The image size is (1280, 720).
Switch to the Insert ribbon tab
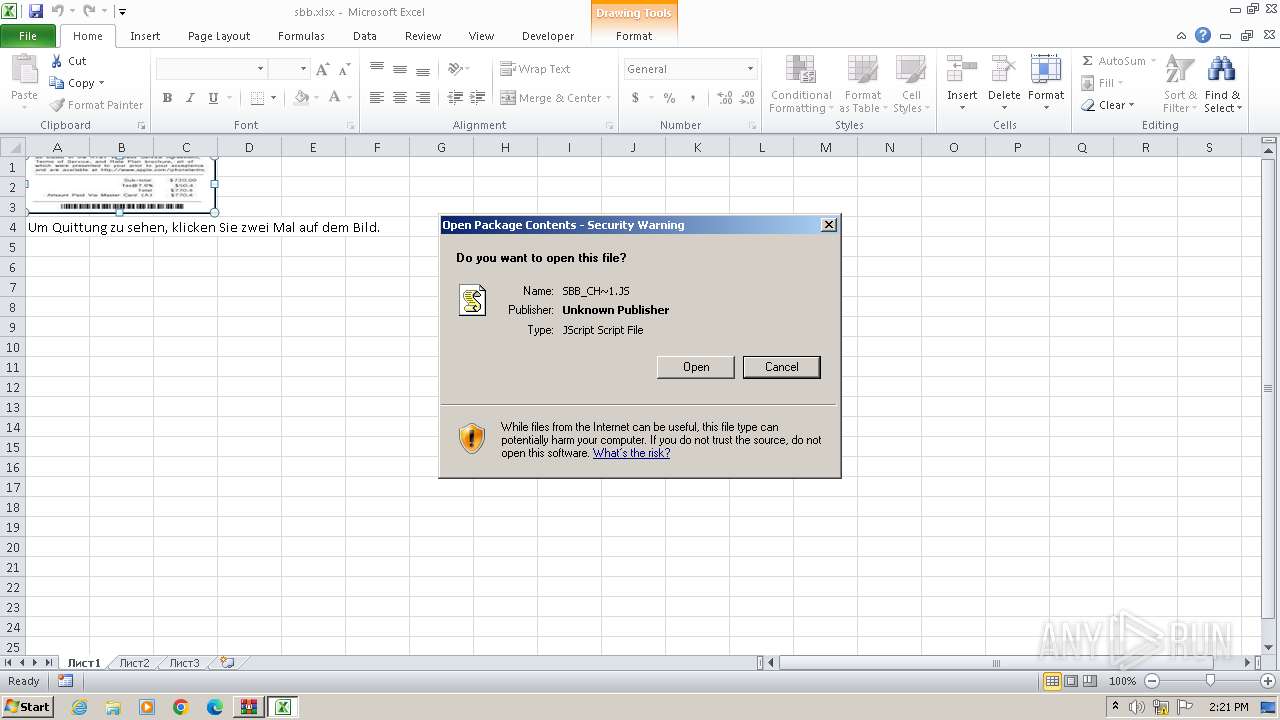(145, 36)
